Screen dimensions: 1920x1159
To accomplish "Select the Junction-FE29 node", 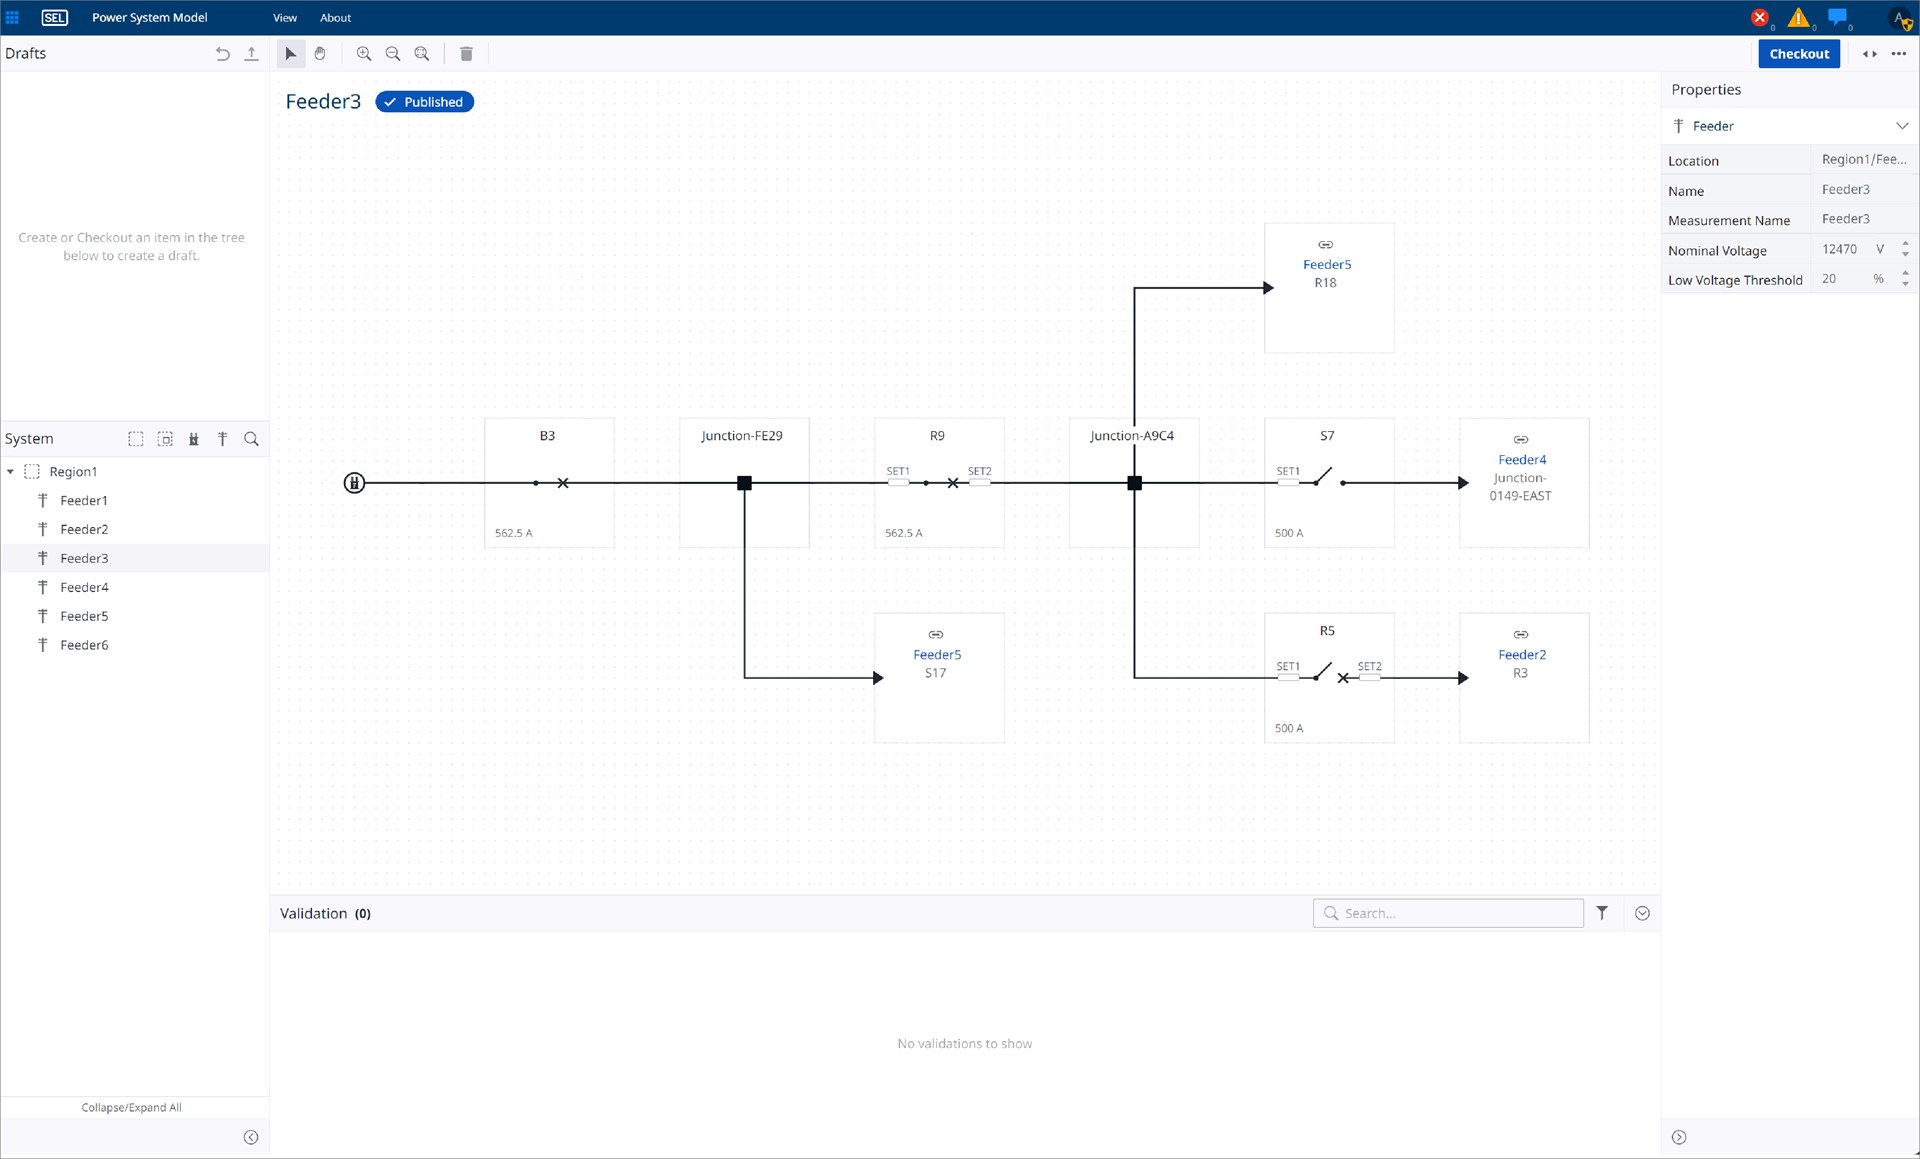I will coord(744,484).
